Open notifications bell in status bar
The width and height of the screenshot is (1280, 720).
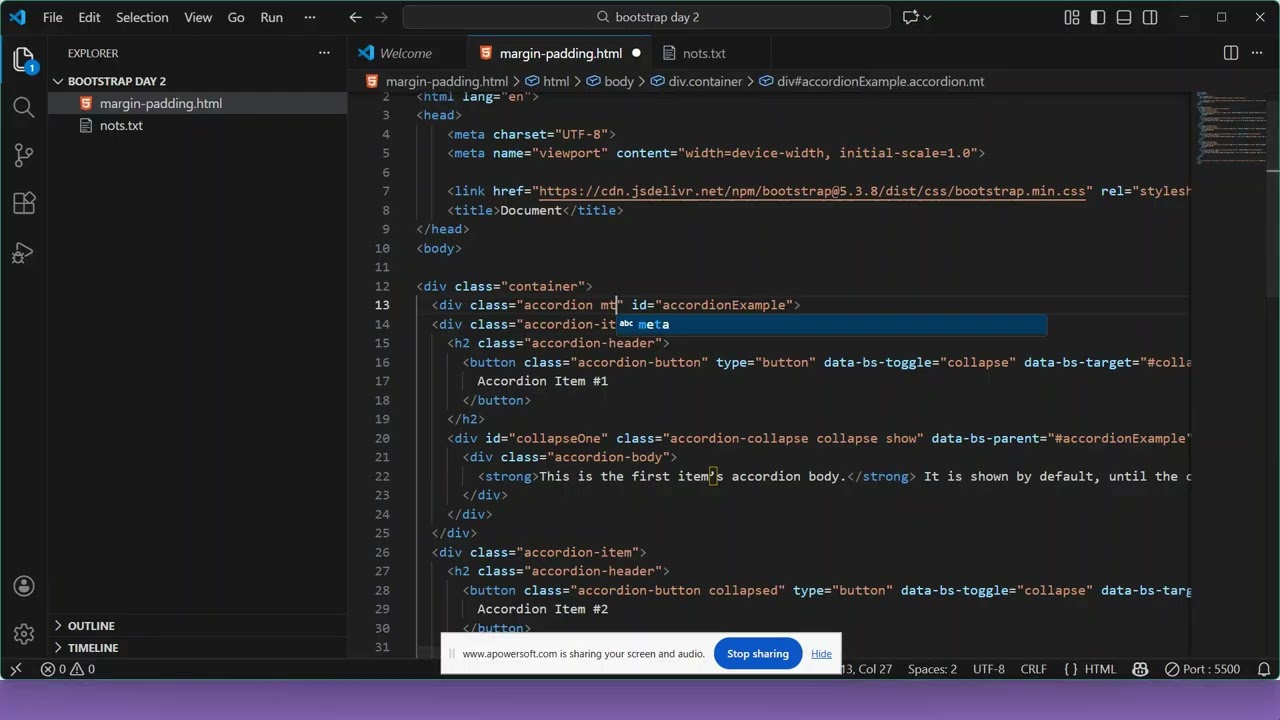pos(1265,669)
